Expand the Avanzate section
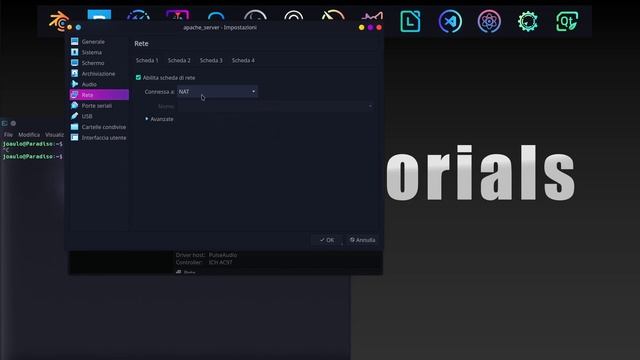Screen dimensions: 640x360 (x=159, y=119)
